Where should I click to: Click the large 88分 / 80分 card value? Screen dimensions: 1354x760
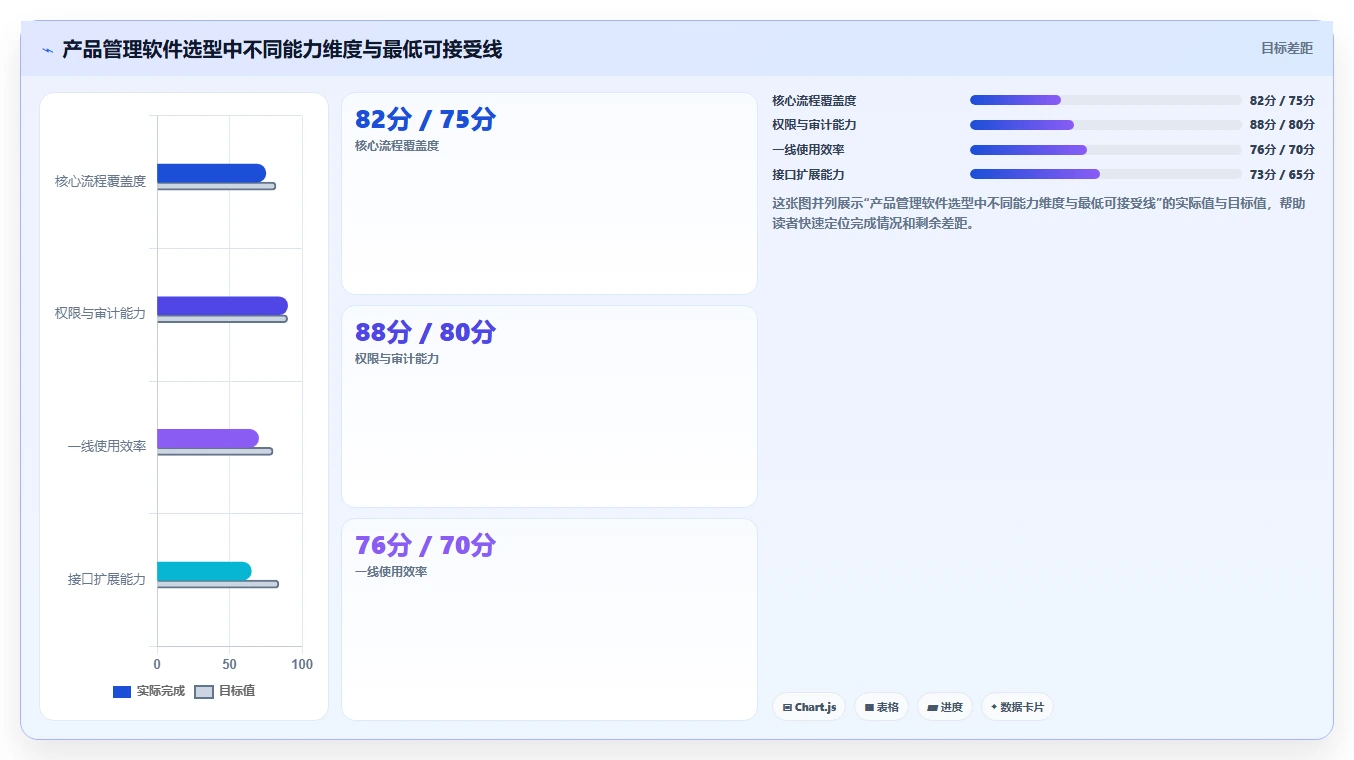[425, 332]
